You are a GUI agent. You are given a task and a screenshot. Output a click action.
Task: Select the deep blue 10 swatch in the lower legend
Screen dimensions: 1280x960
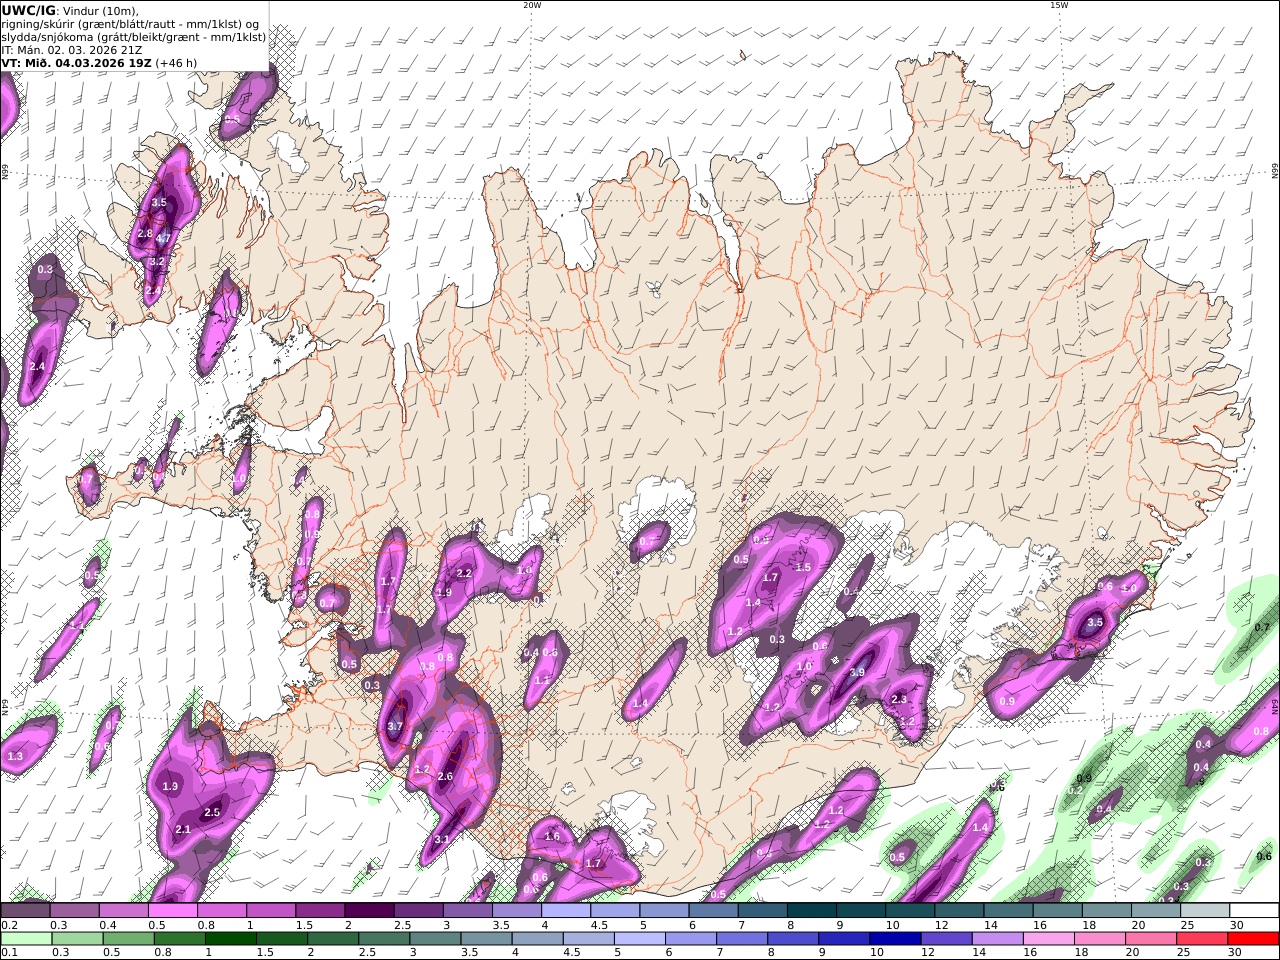click(x=894, y=939)
